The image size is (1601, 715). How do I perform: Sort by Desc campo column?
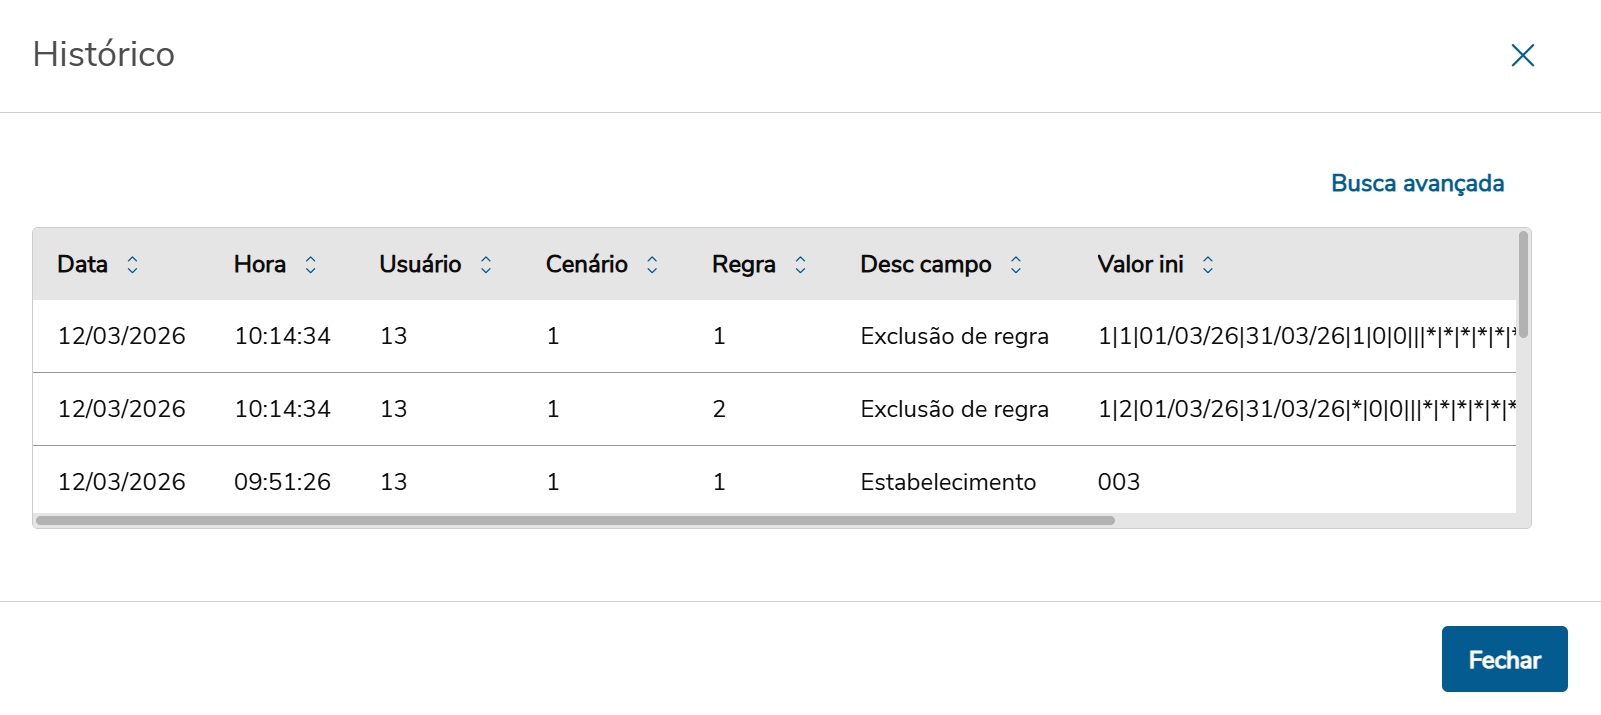click(x=1015, y=264)
